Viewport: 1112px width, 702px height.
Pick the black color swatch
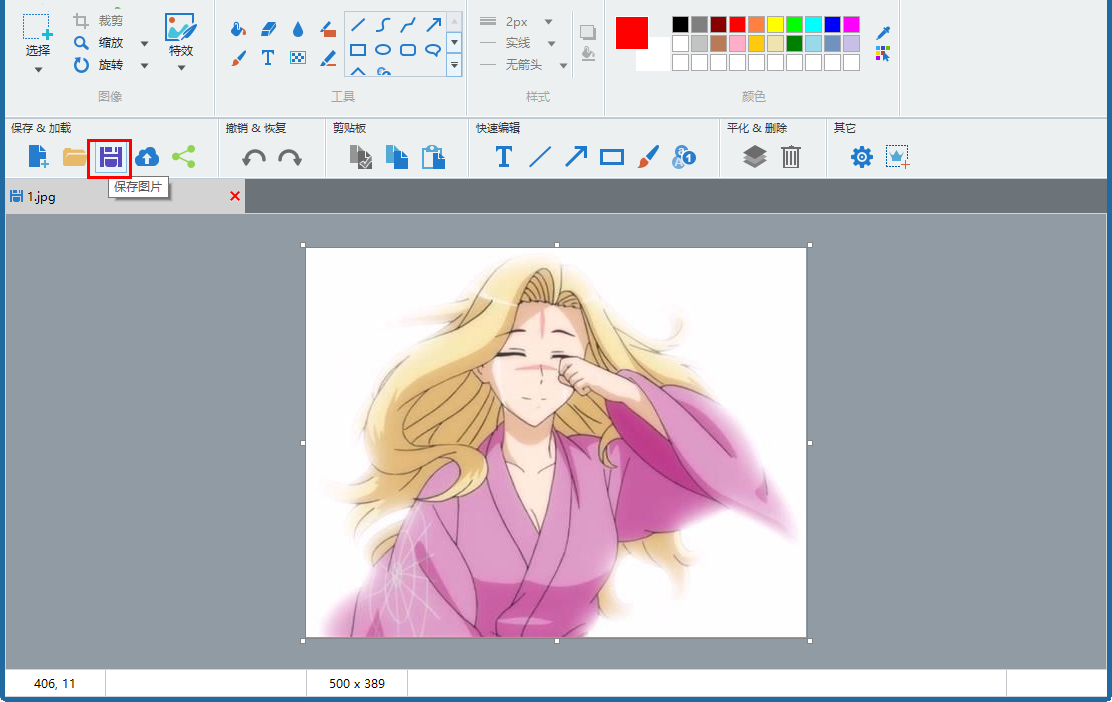680,25
